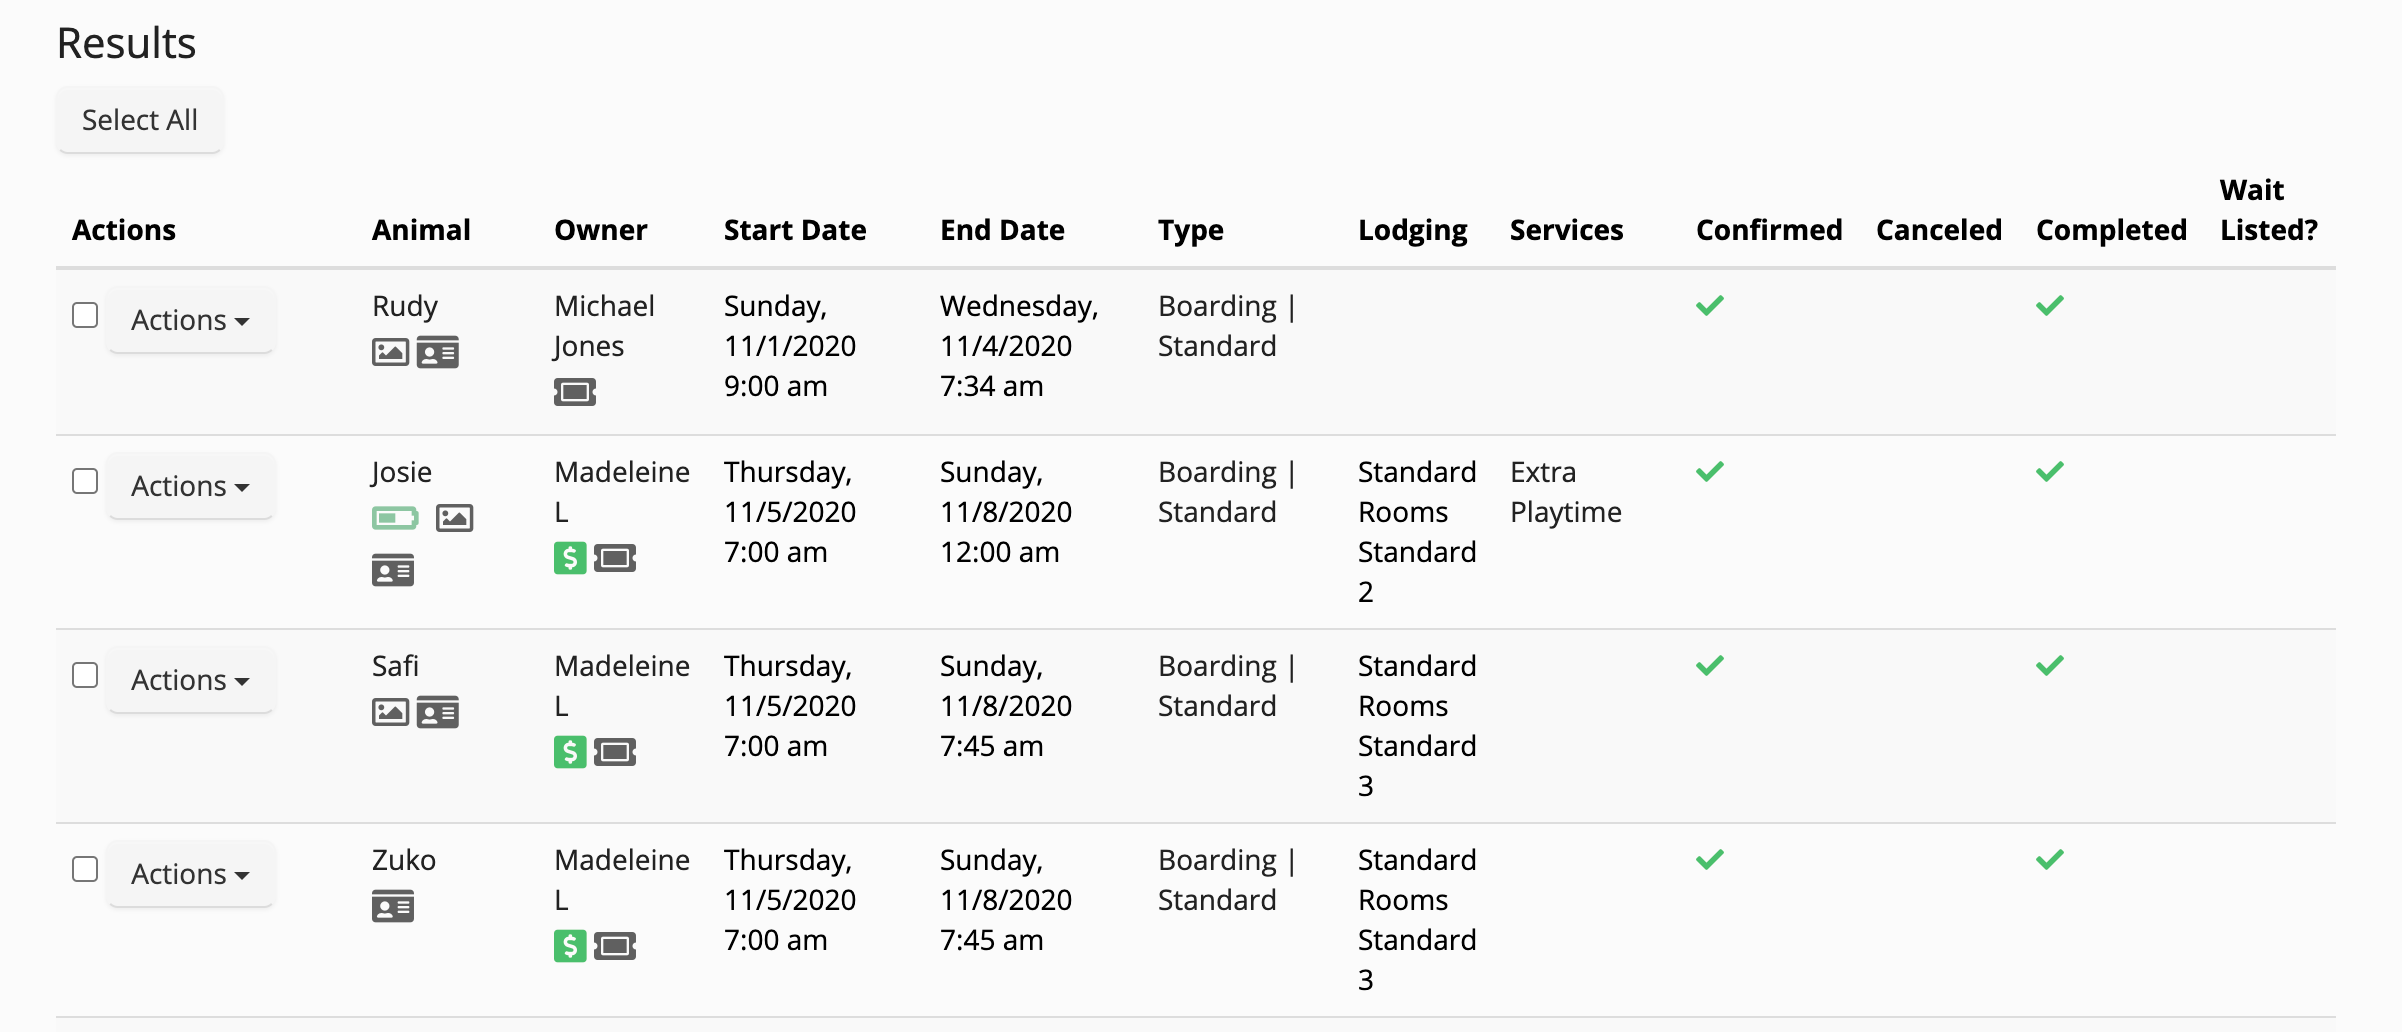Click the green battery icon beside Josie
Viewport: 2402px width, 1032px height.
tap(396, 518)
